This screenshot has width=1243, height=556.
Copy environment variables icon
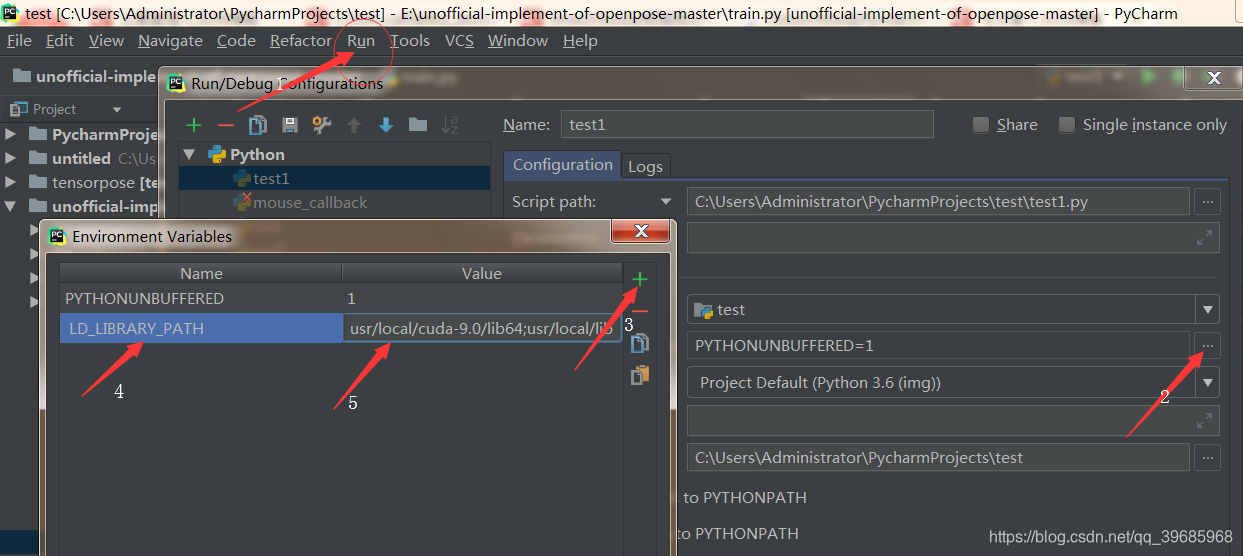pyautogui.click(x=640, y=343)
